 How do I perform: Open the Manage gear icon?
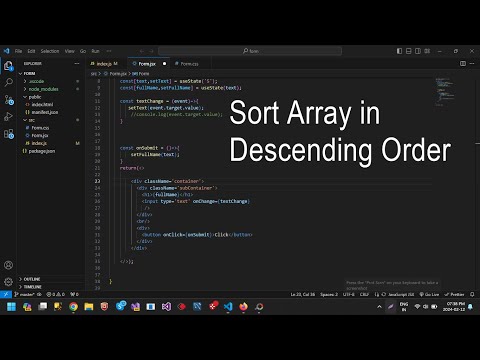point(8,282)
